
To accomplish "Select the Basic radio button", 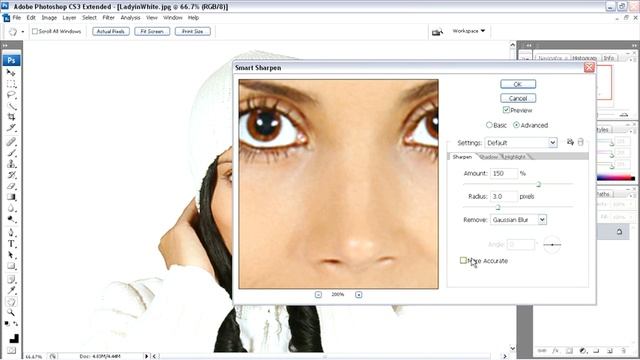I will (x=489, y=125).
